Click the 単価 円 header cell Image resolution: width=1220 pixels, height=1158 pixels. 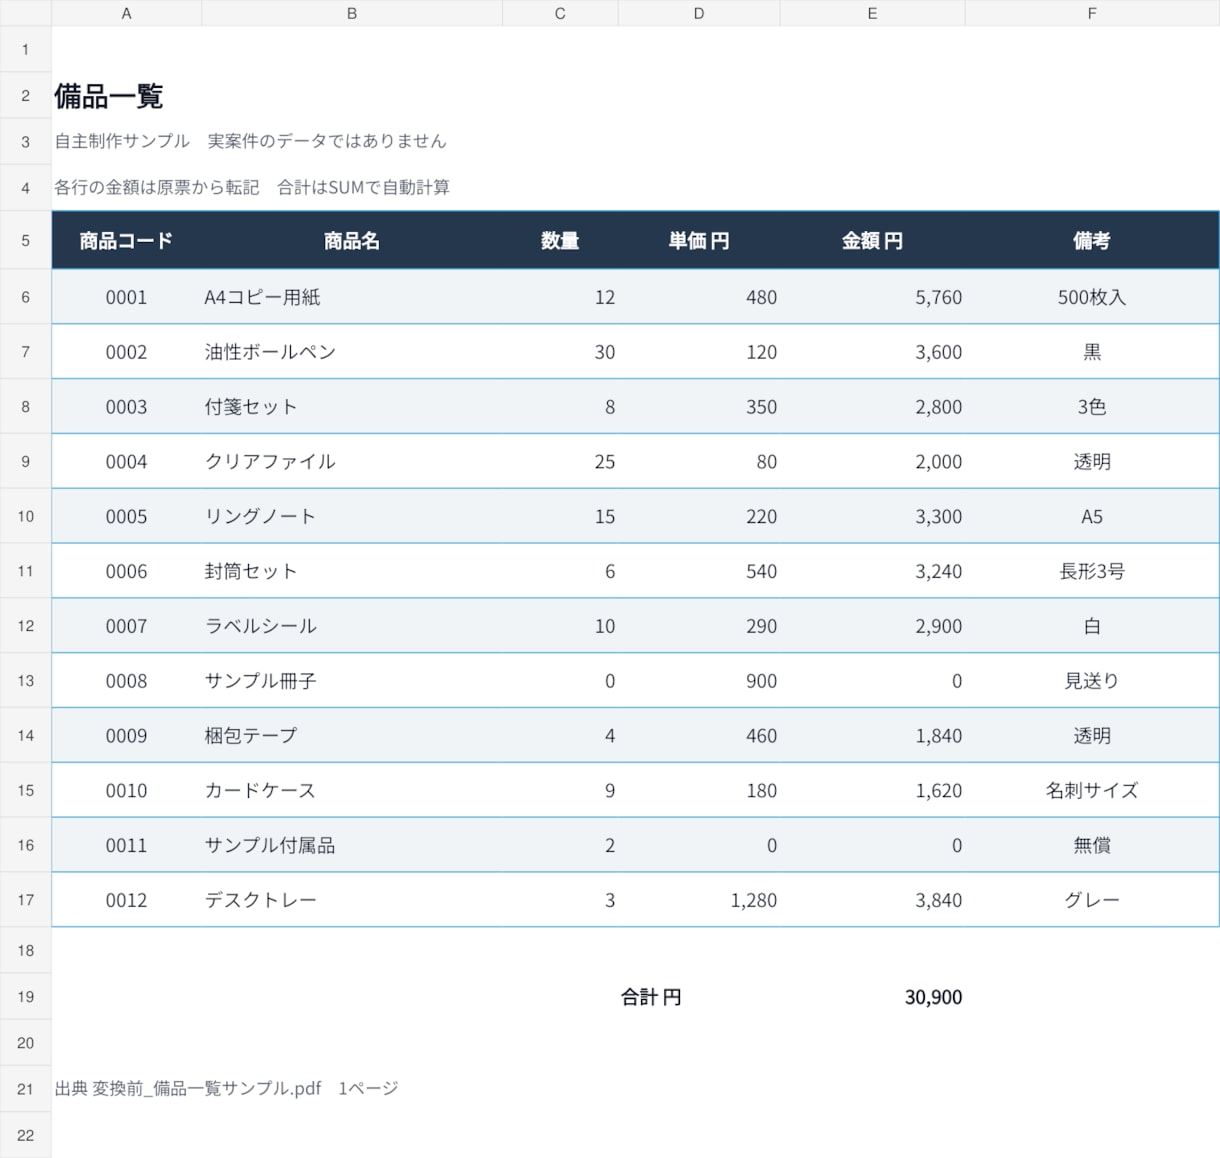[699, 240]
